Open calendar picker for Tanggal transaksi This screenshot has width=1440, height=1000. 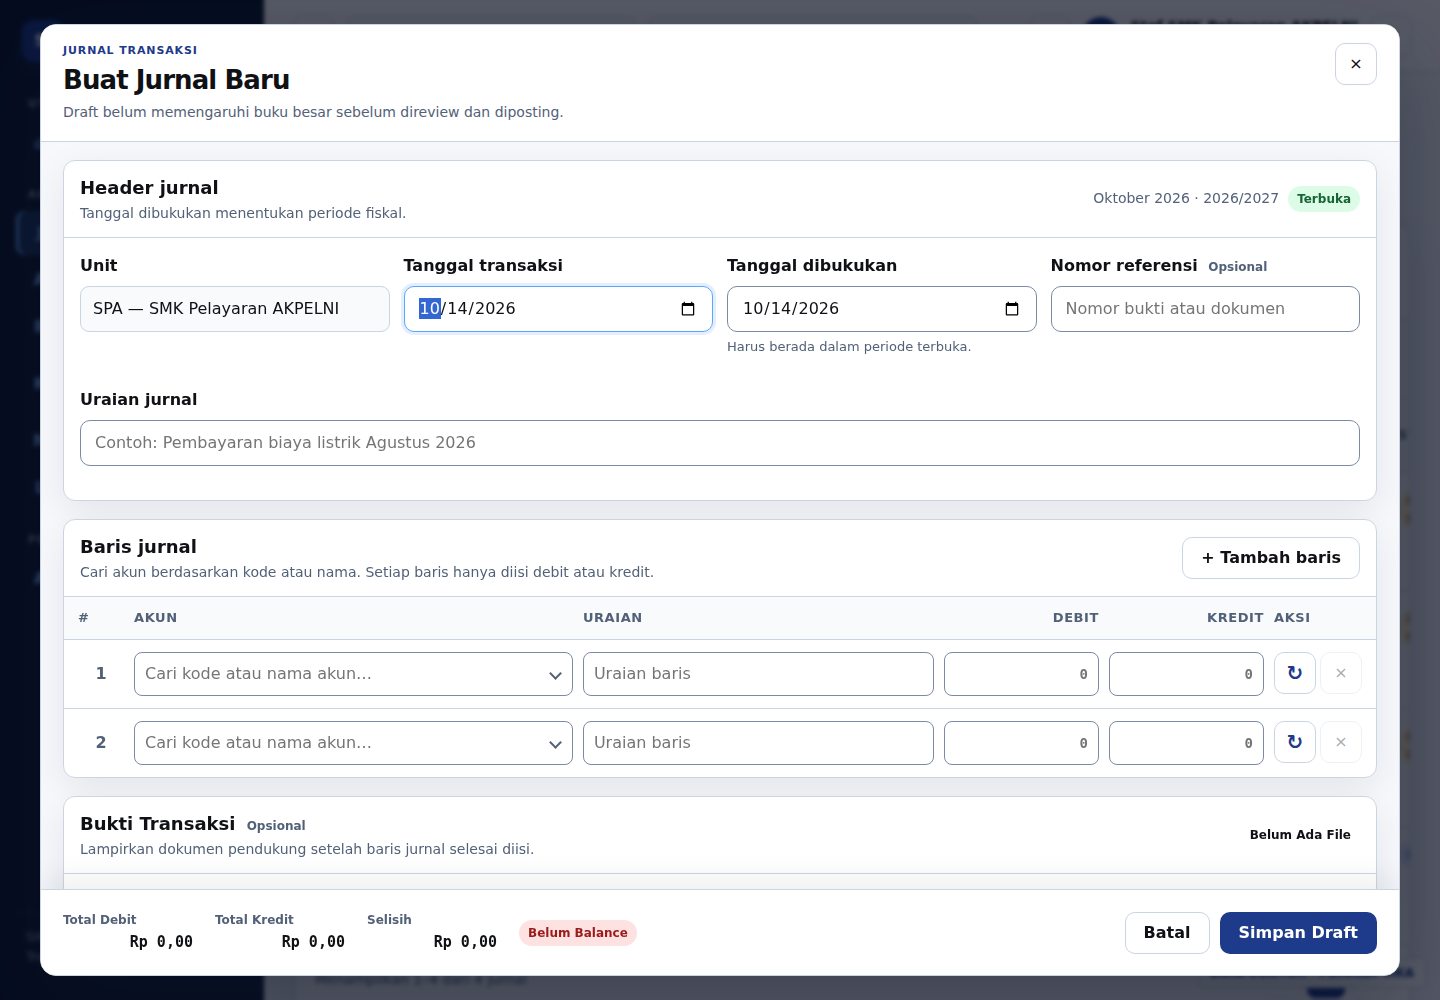point(688,309)
